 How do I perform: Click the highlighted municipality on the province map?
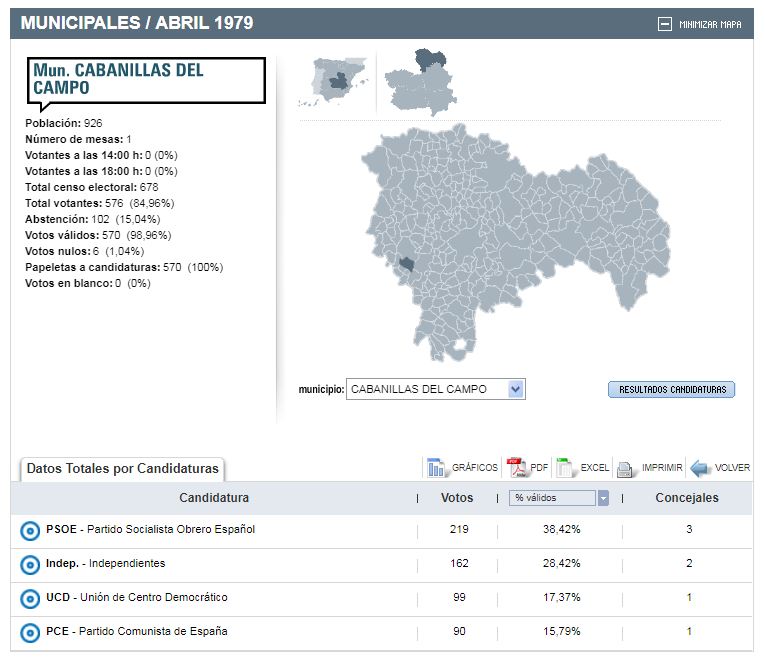pyautogui.click(x=406, y=265)
